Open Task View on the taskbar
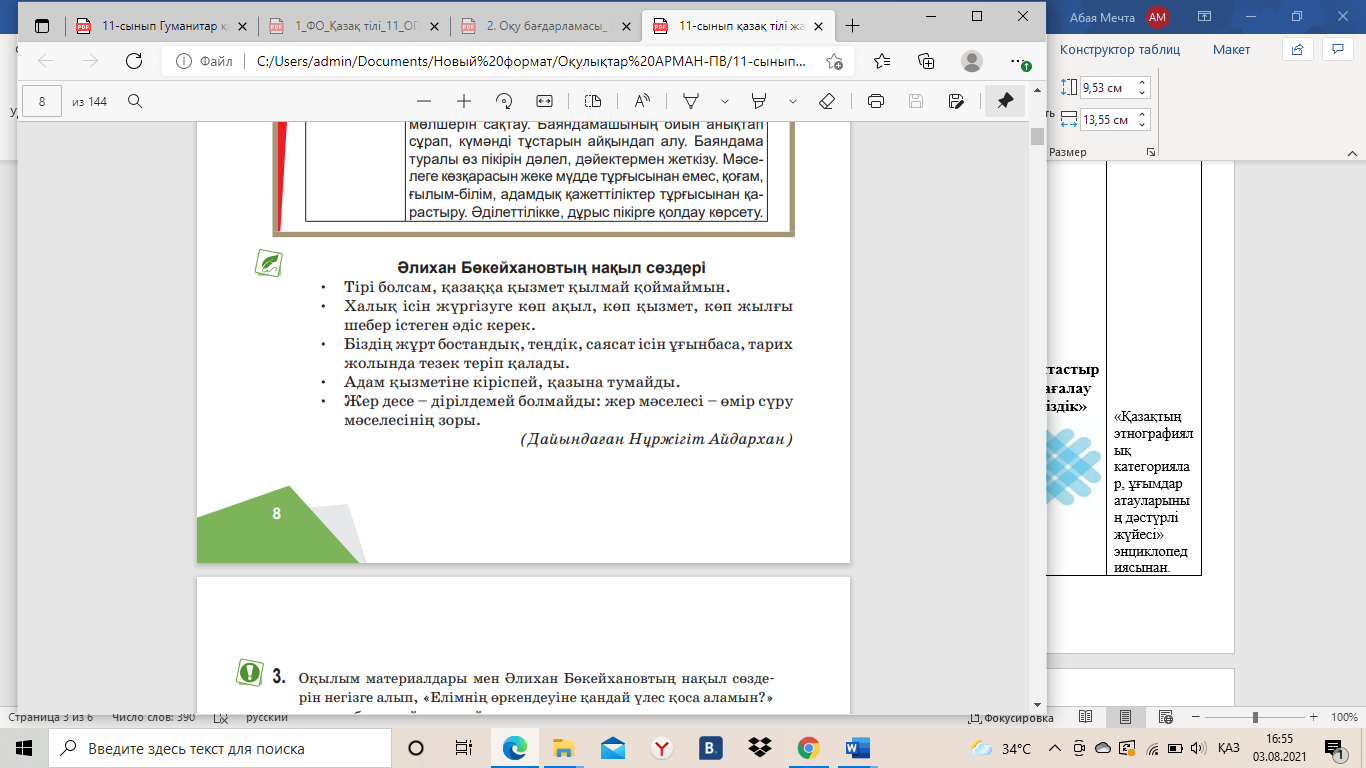 tap(463, 748)
